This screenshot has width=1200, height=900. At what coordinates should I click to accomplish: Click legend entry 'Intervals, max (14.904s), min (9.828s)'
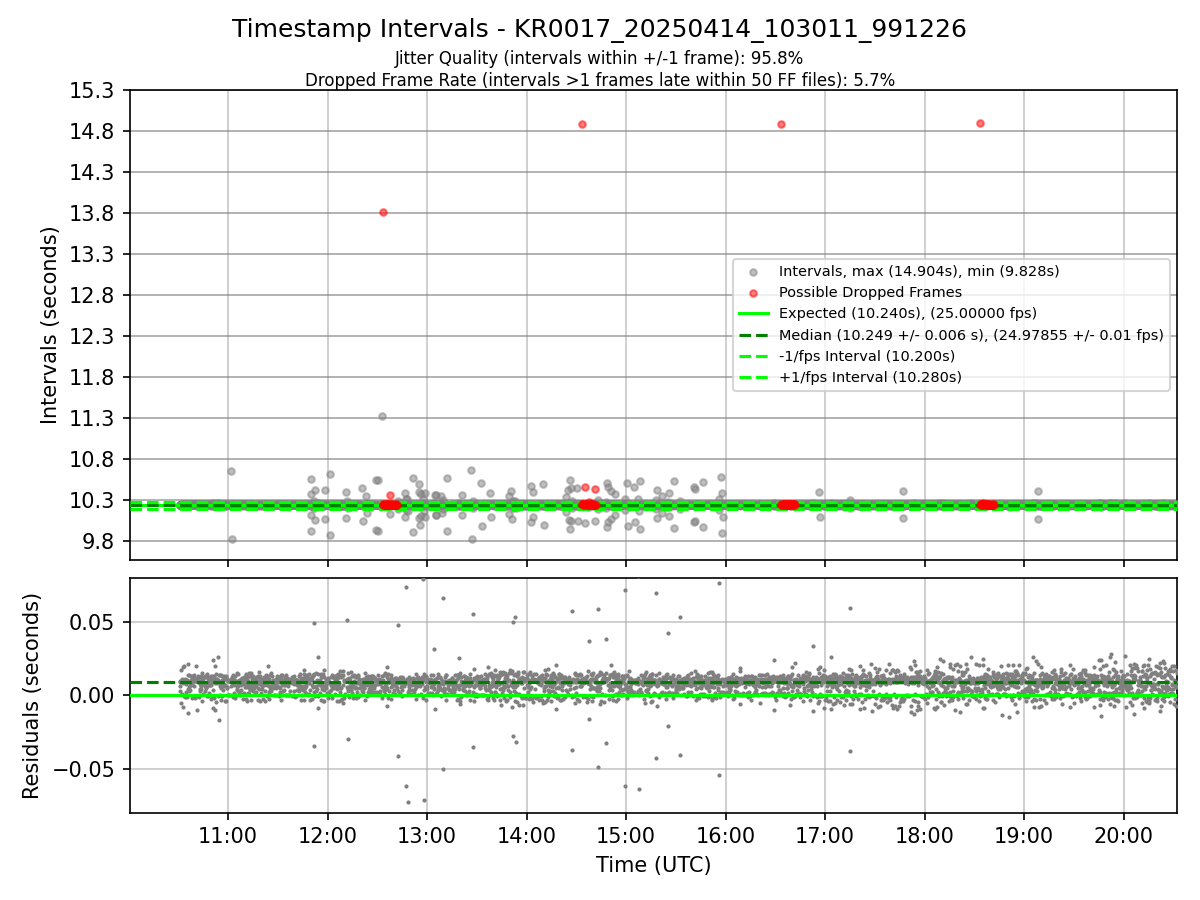[919, 271]
